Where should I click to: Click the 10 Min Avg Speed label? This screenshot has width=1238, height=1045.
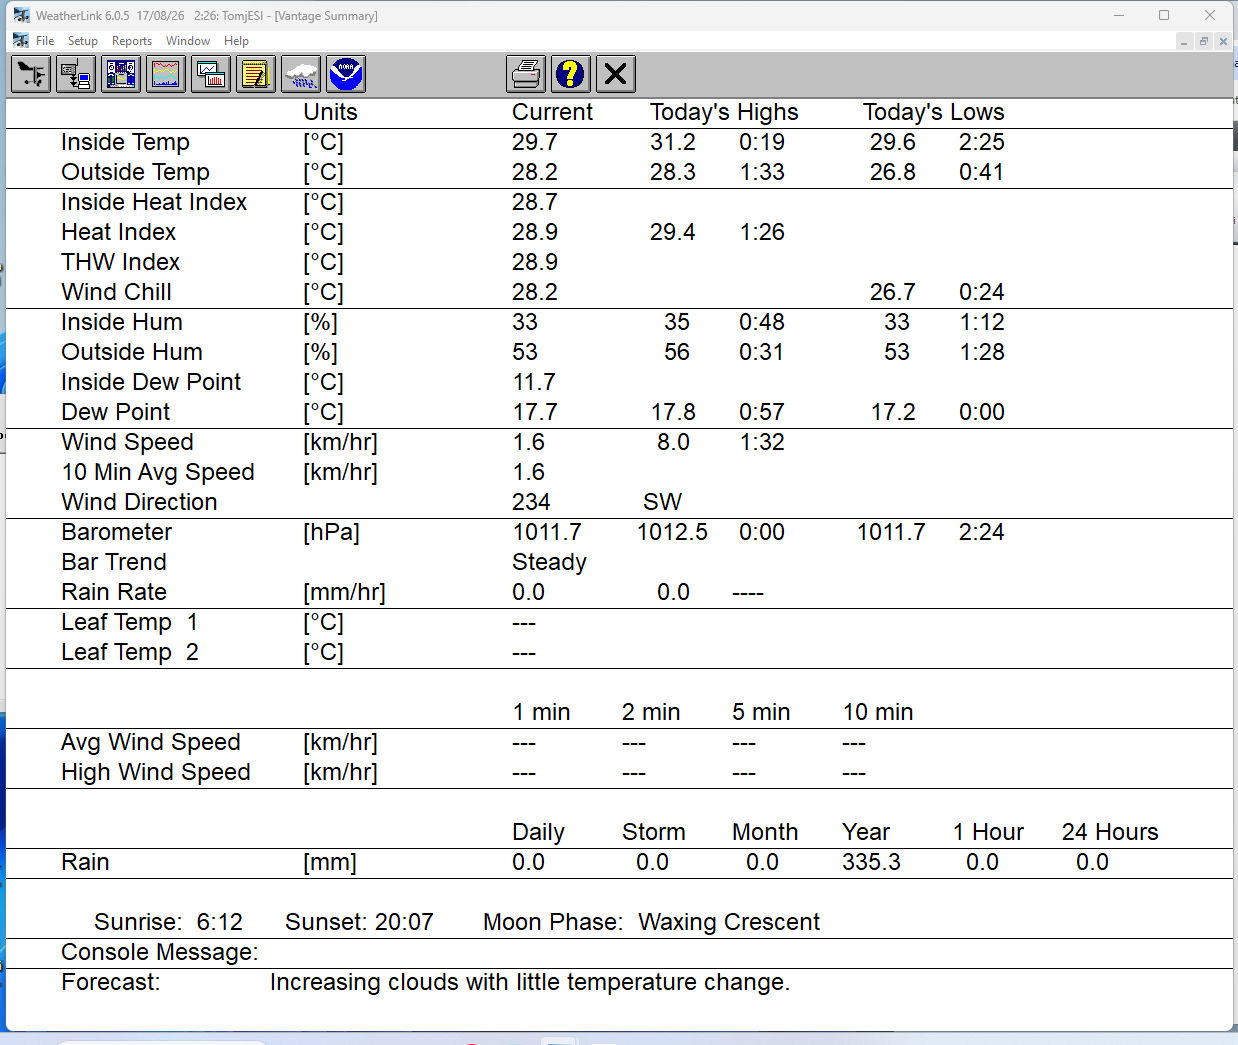click(x=158, y=472)
